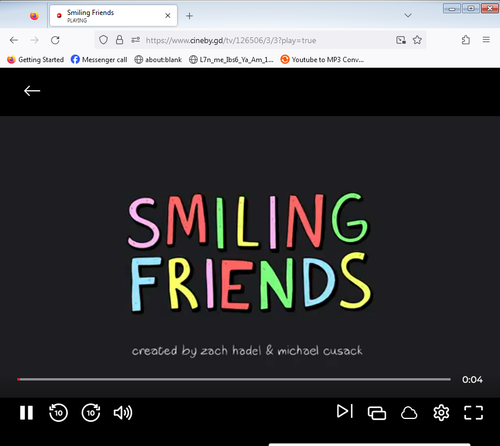Expand the list all tabs dropdown

(408, 15)
